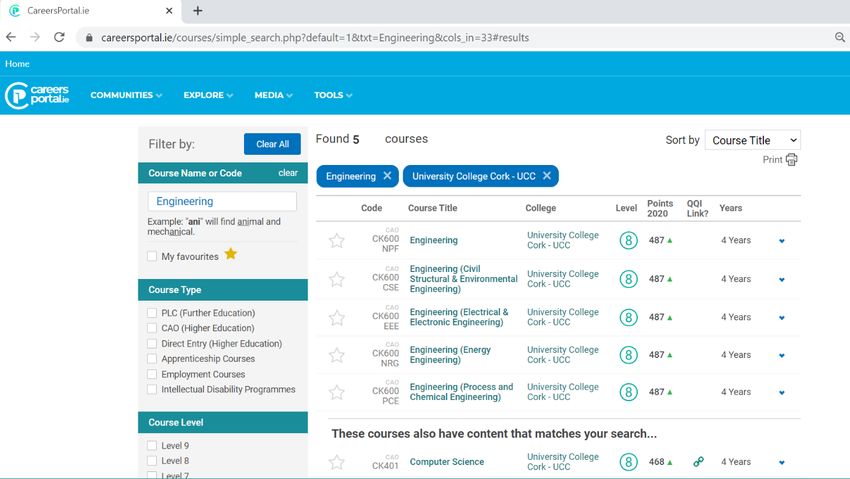850x479 pixels.
Task: Click the Home link
Action: pos(17,63)
